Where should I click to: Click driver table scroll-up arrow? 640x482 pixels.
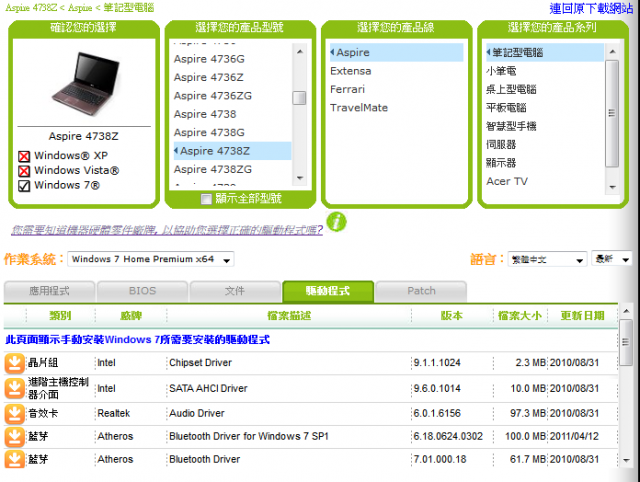pos(626,312)
